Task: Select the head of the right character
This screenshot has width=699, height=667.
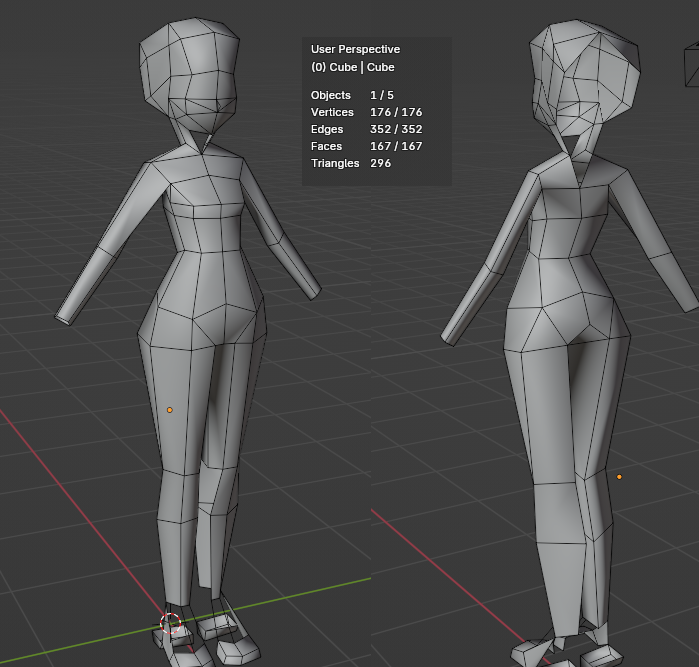Action: pos(578,75)
